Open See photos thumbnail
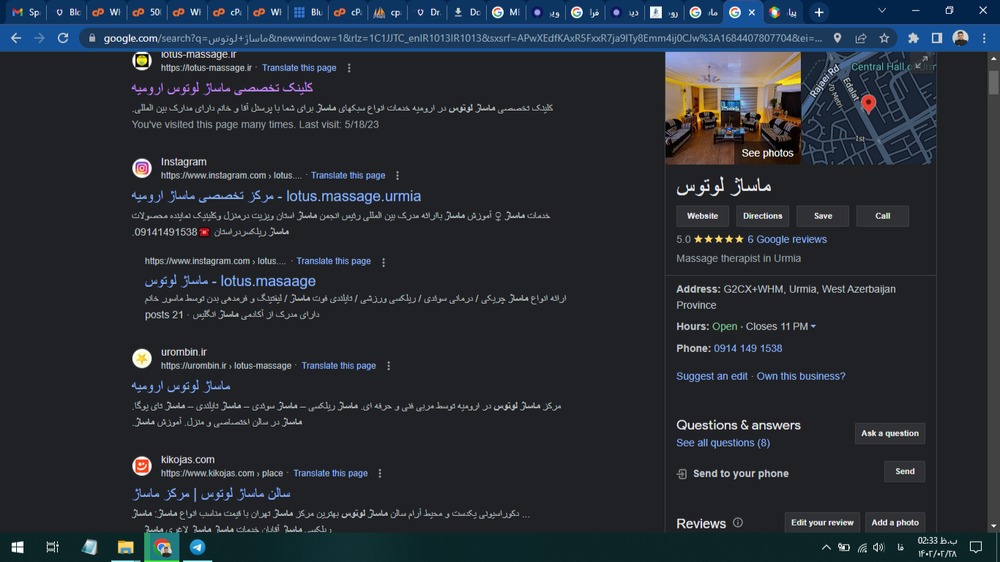 point(733,108)
